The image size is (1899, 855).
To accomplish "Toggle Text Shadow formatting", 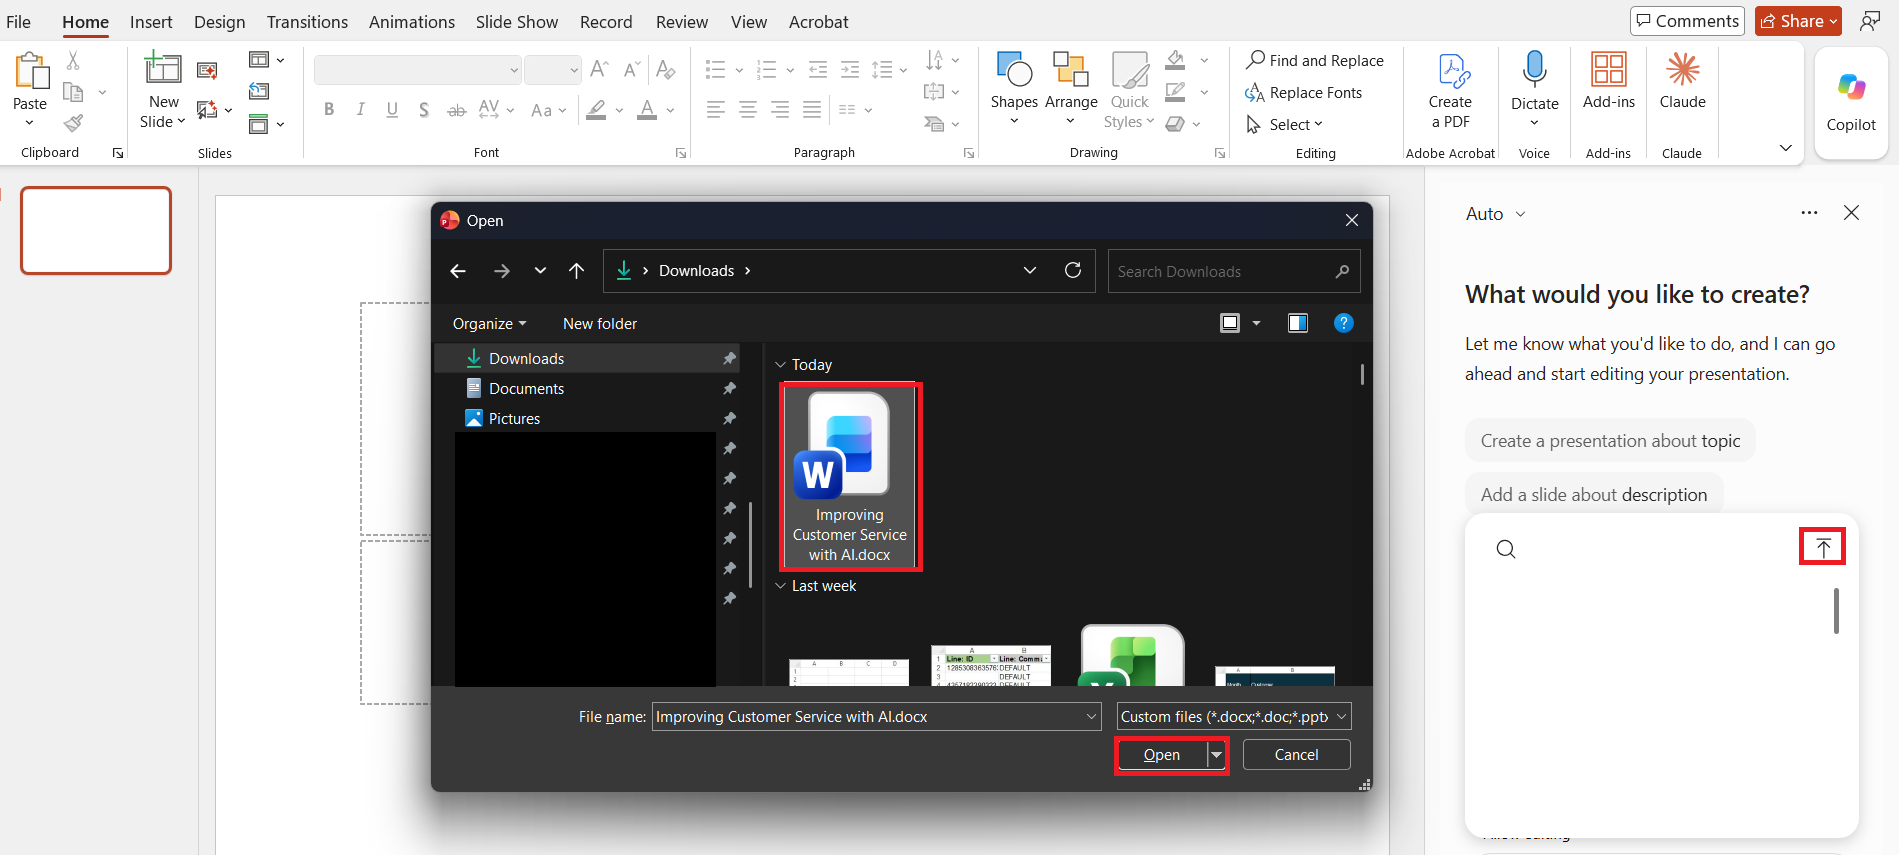I will (x=424, y=110).
